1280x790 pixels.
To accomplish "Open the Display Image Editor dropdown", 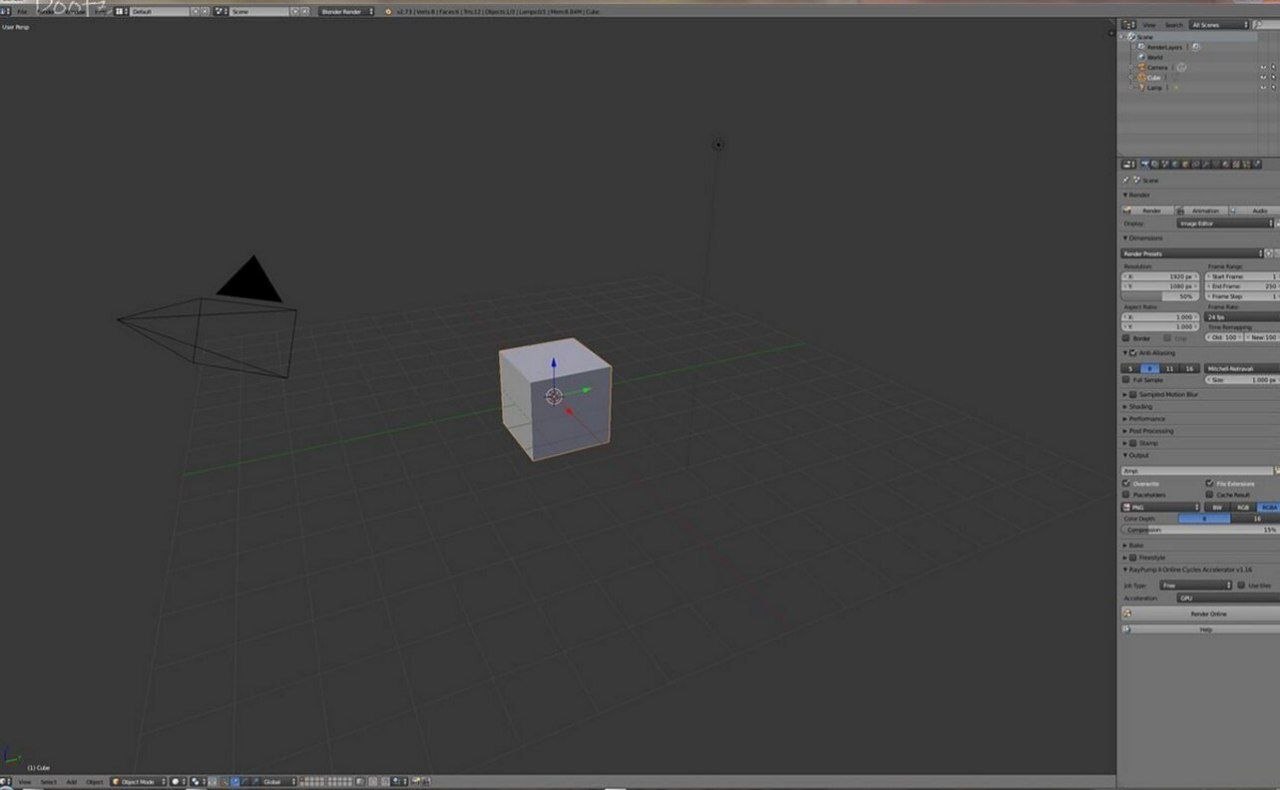I will [x=1225, y=224].
